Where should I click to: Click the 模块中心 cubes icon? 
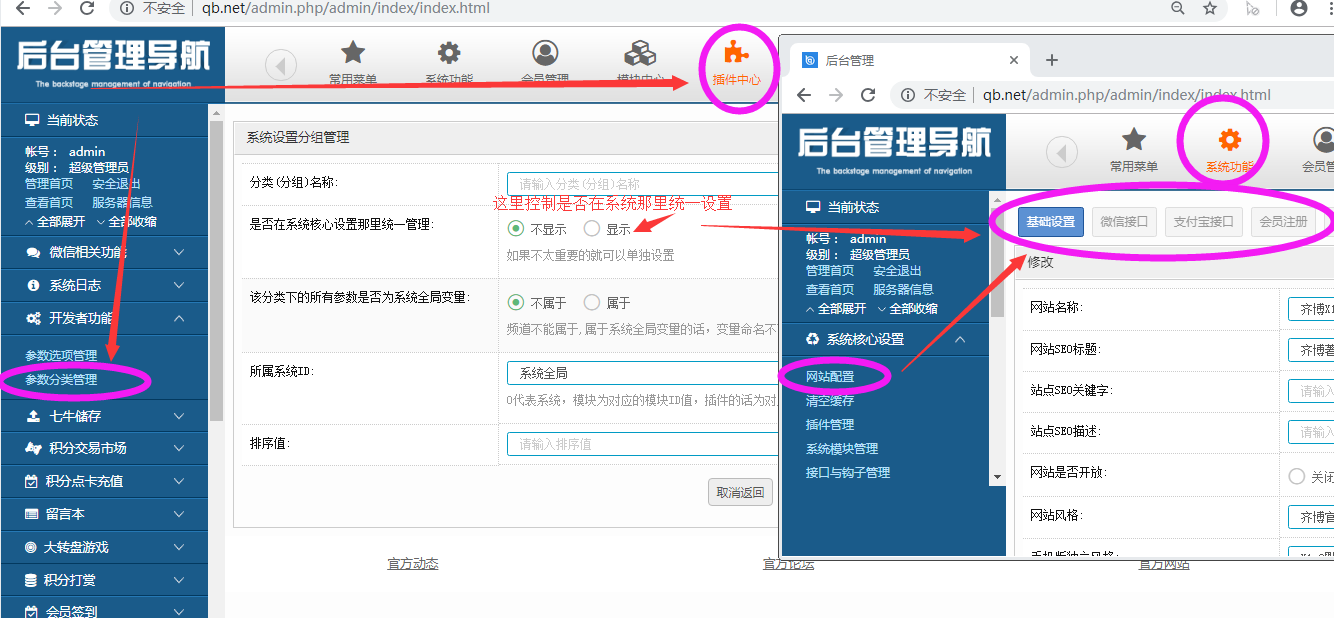coord(640,54)
